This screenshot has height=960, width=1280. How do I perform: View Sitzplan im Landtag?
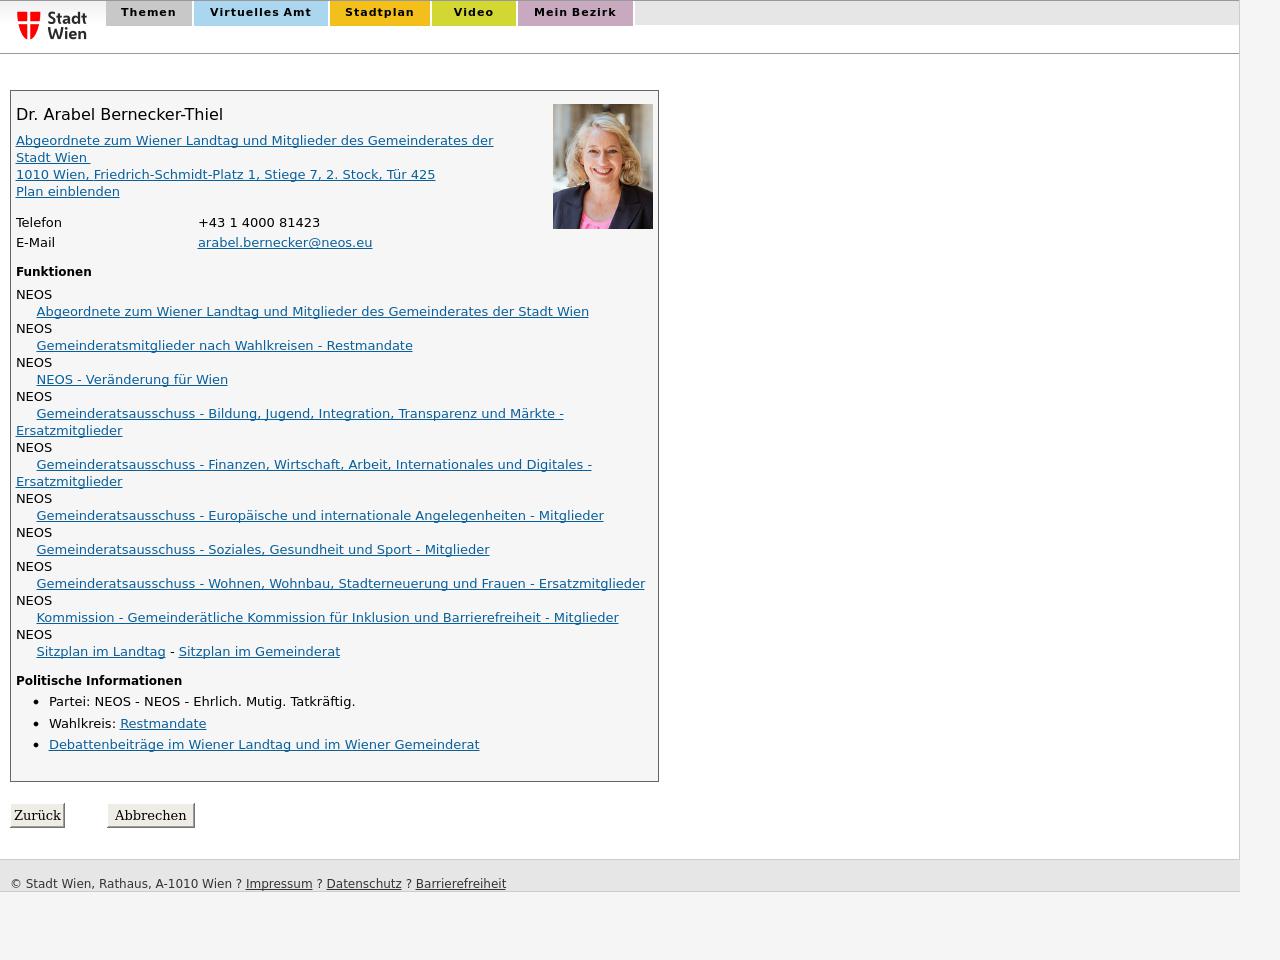click(101, 651)
